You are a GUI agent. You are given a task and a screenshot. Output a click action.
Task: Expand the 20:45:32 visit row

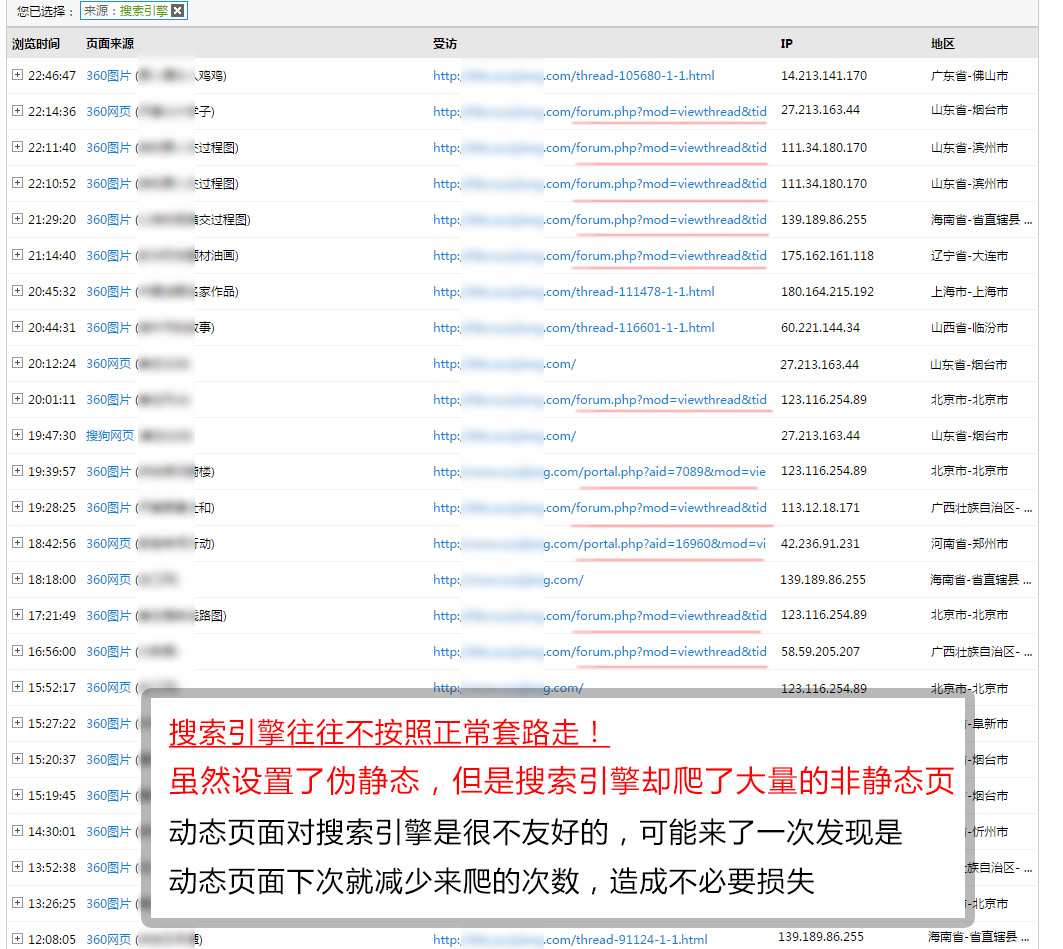18,290
